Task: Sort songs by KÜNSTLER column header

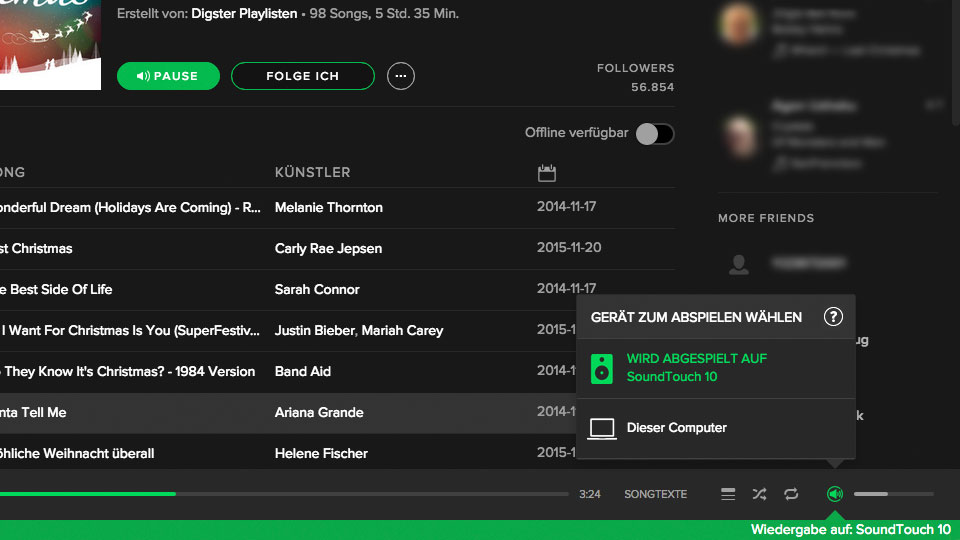Action: pyautogui.click(x=312, y=173)
